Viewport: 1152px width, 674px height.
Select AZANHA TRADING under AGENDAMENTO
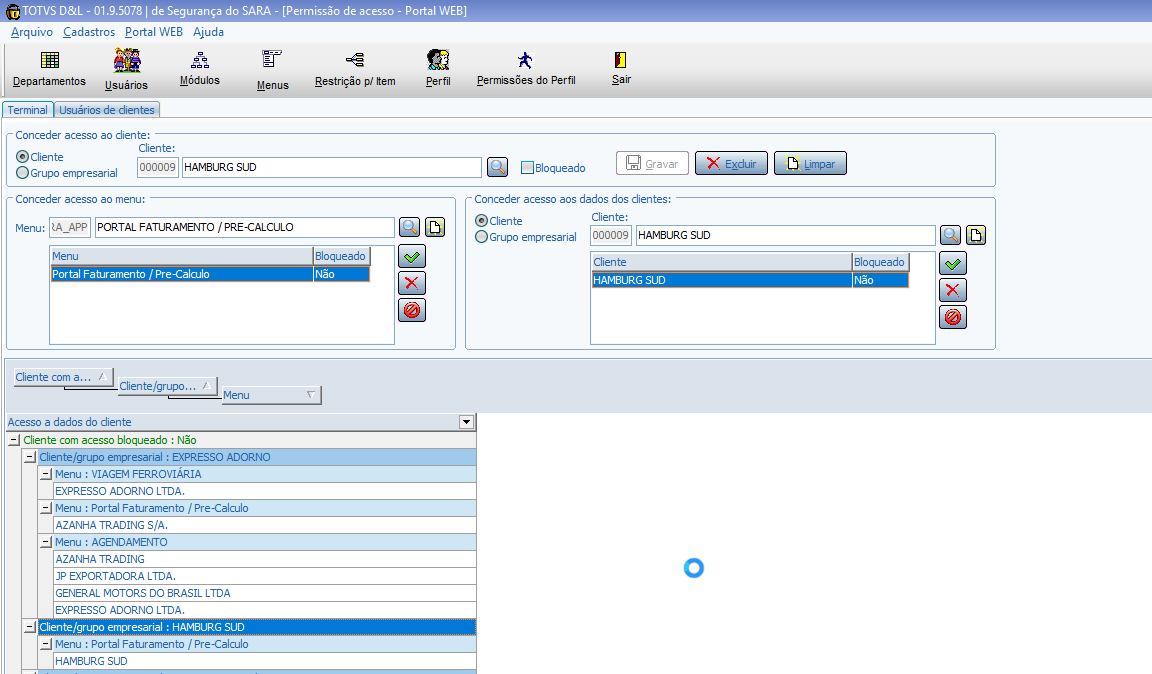(265, 559)
